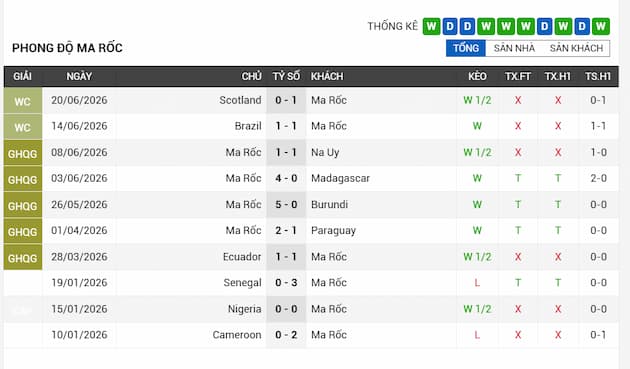This screenshot has width=630, height=369.
Task: Click the 5 - 0 score versus Burundi
Action: pos(286,205)
